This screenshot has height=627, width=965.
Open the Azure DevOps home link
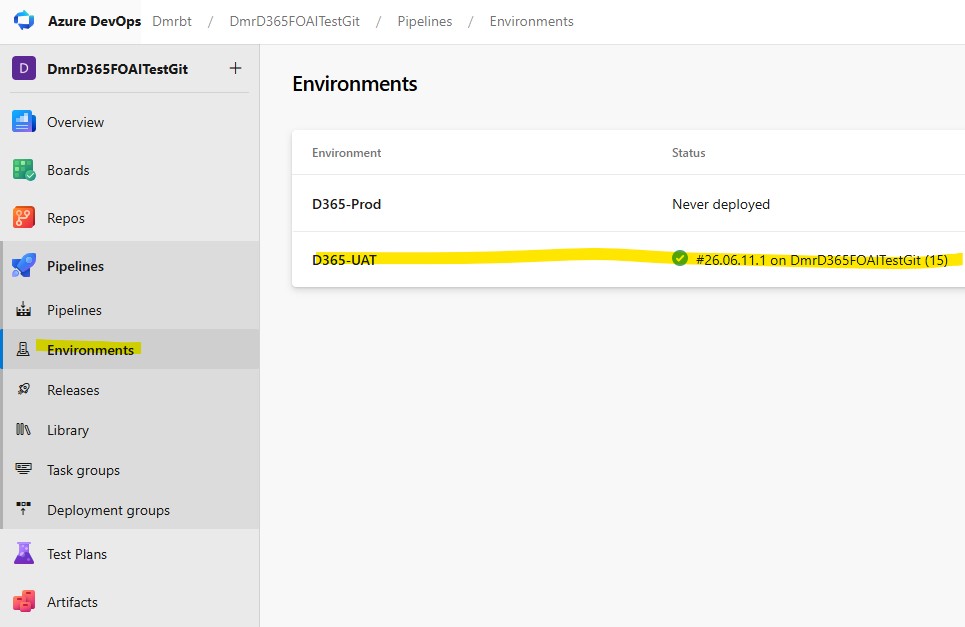pyautogui.click(x=94, y=21)
